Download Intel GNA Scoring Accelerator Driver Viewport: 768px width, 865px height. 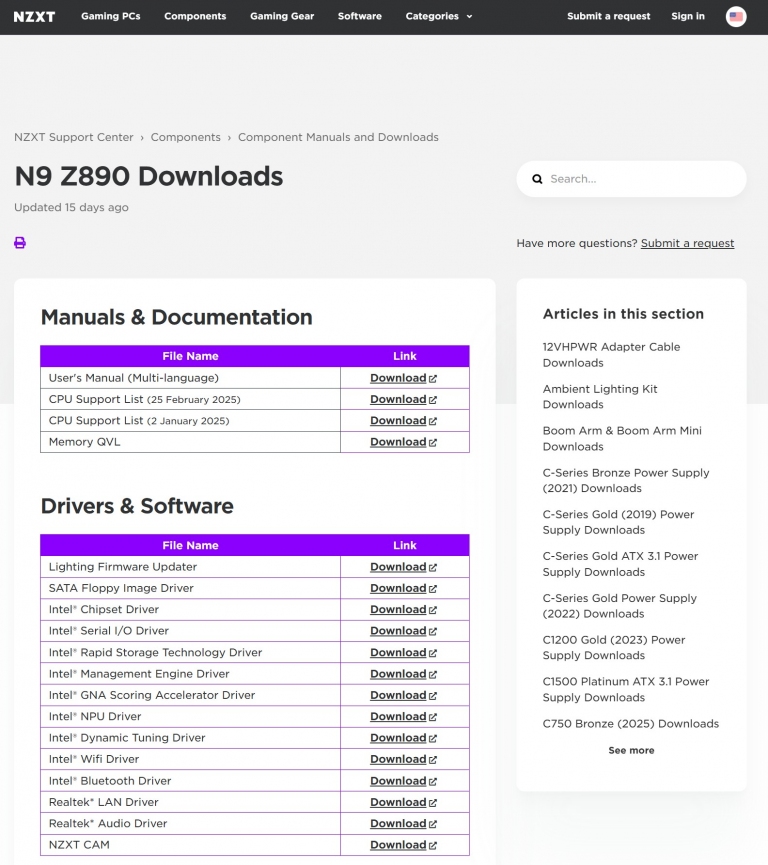(403, 695)
